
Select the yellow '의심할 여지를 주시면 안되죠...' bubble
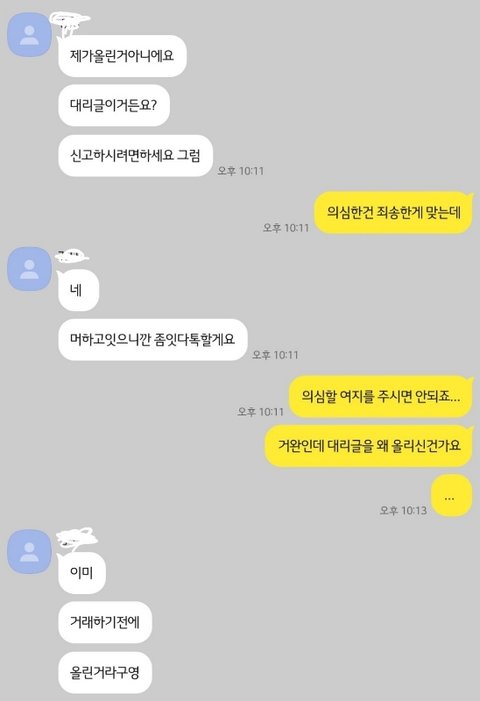point(381,397)
